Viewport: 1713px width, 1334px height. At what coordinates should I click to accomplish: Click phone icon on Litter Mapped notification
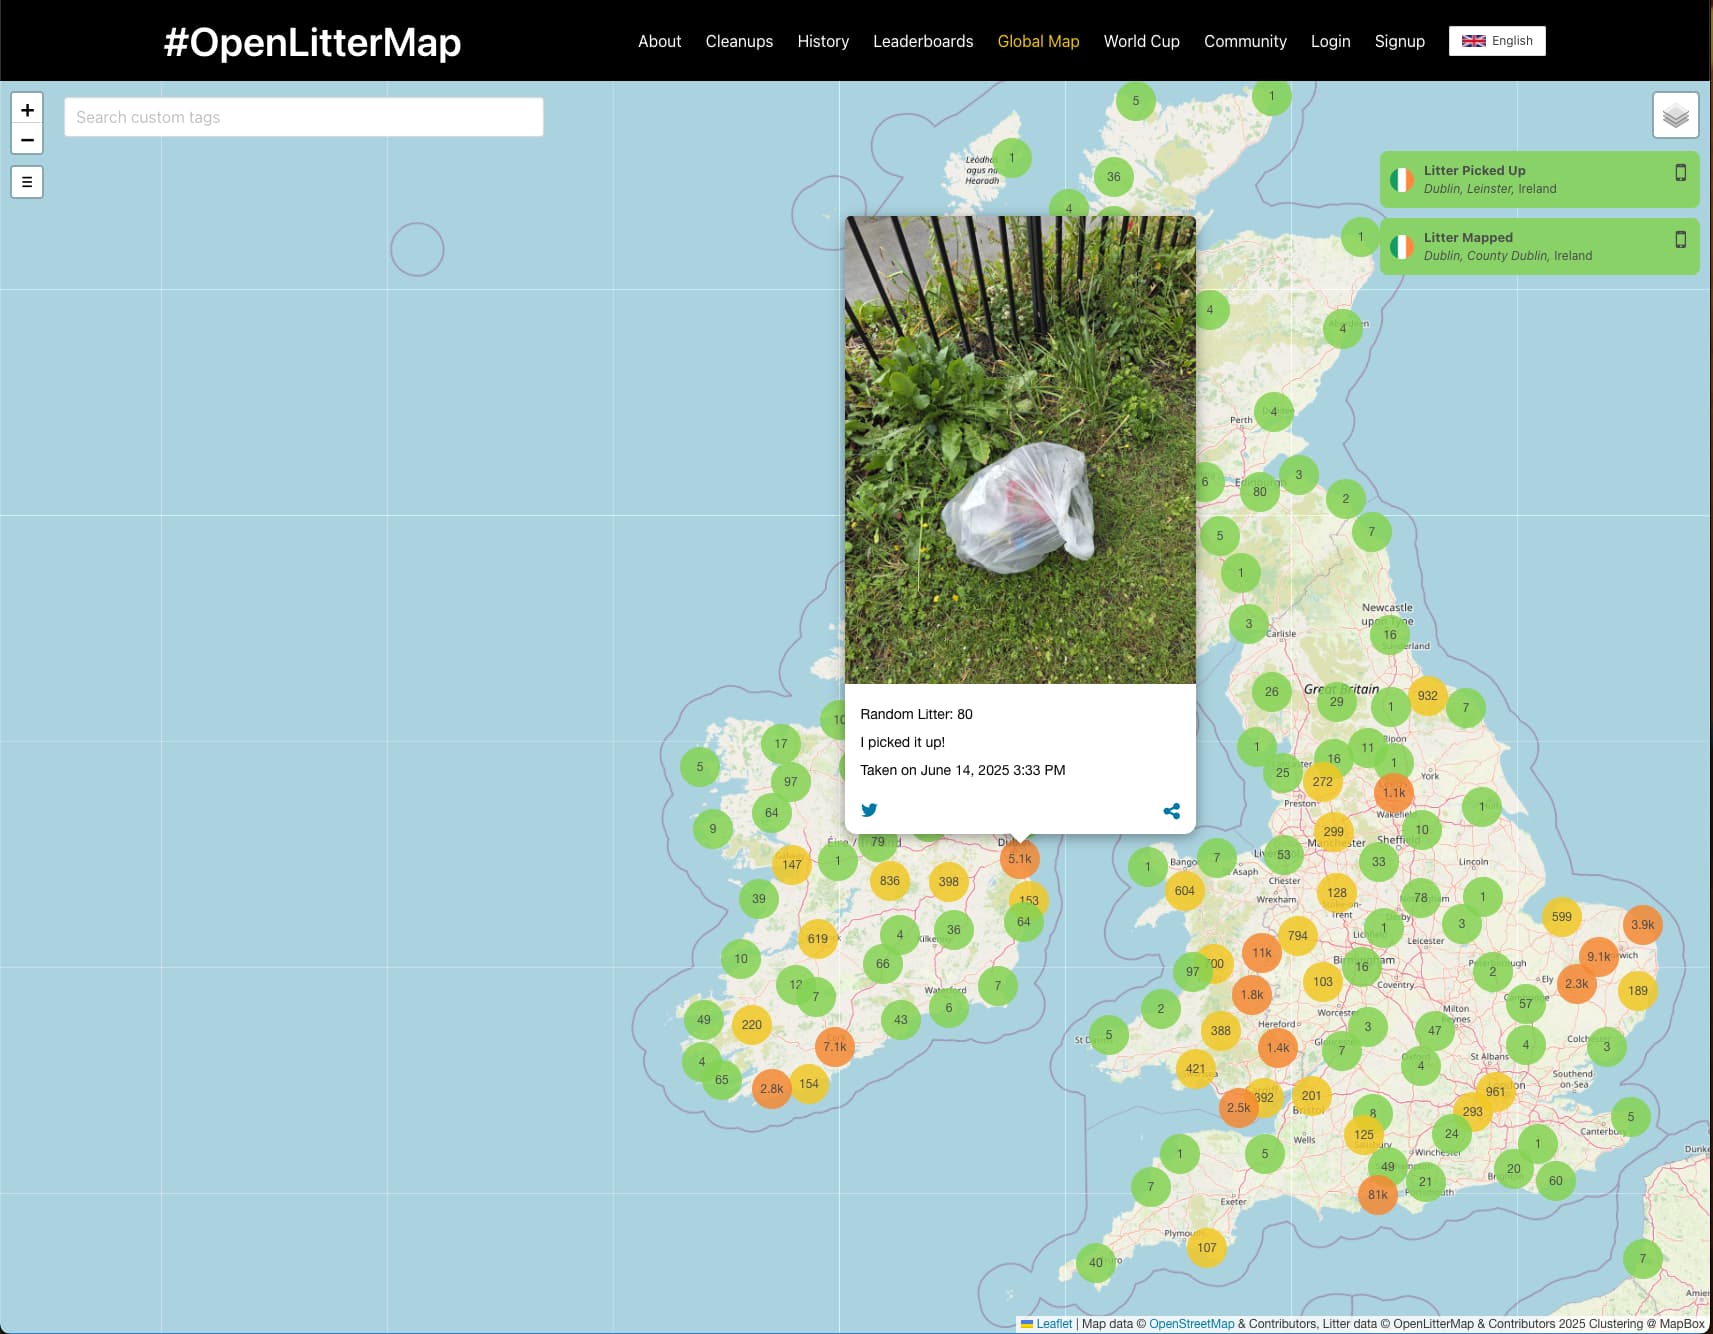1681,239
